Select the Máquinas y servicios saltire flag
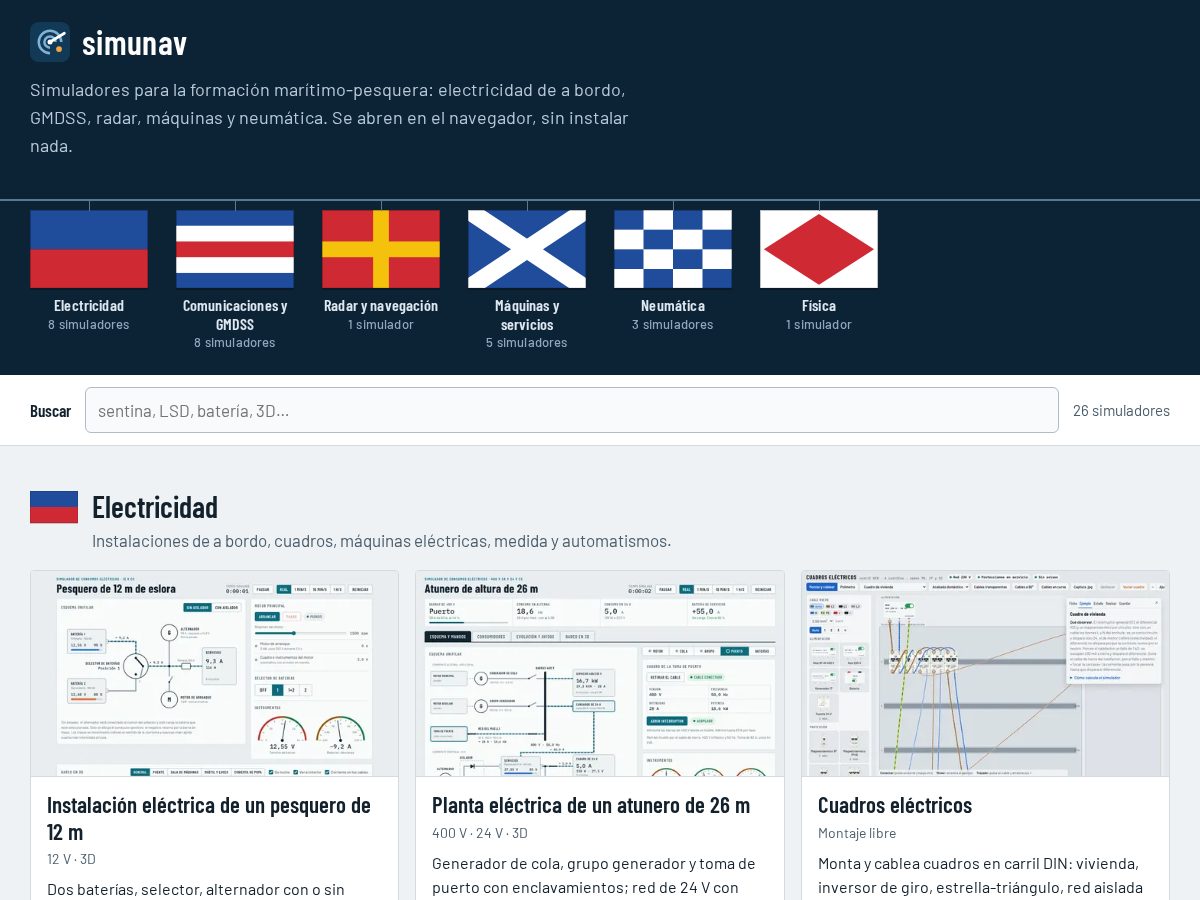The height and width of the screenshot is (900, 1200). (527, 249)
